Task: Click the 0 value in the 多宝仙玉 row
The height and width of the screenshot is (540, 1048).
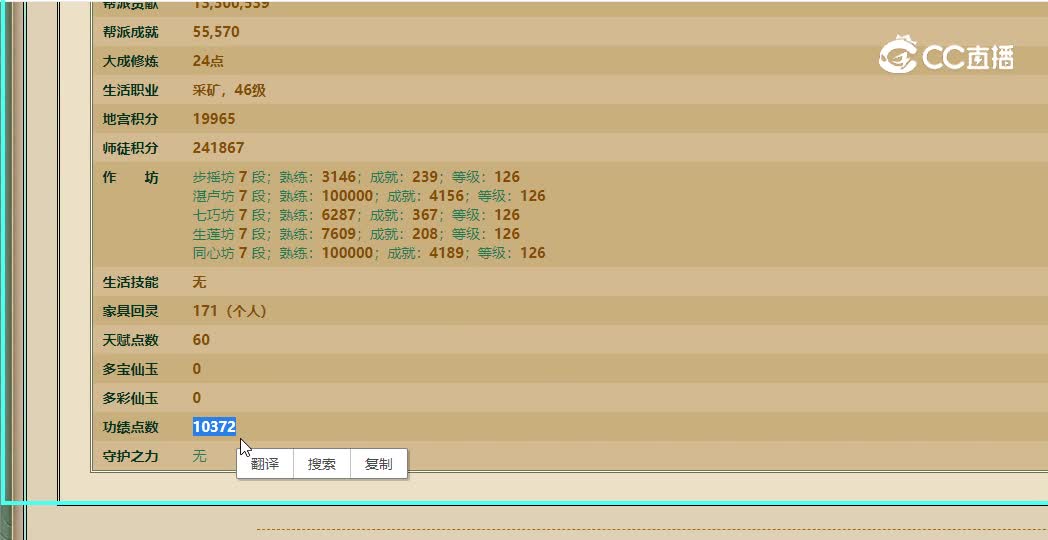Action: click(x=196, y=368)
